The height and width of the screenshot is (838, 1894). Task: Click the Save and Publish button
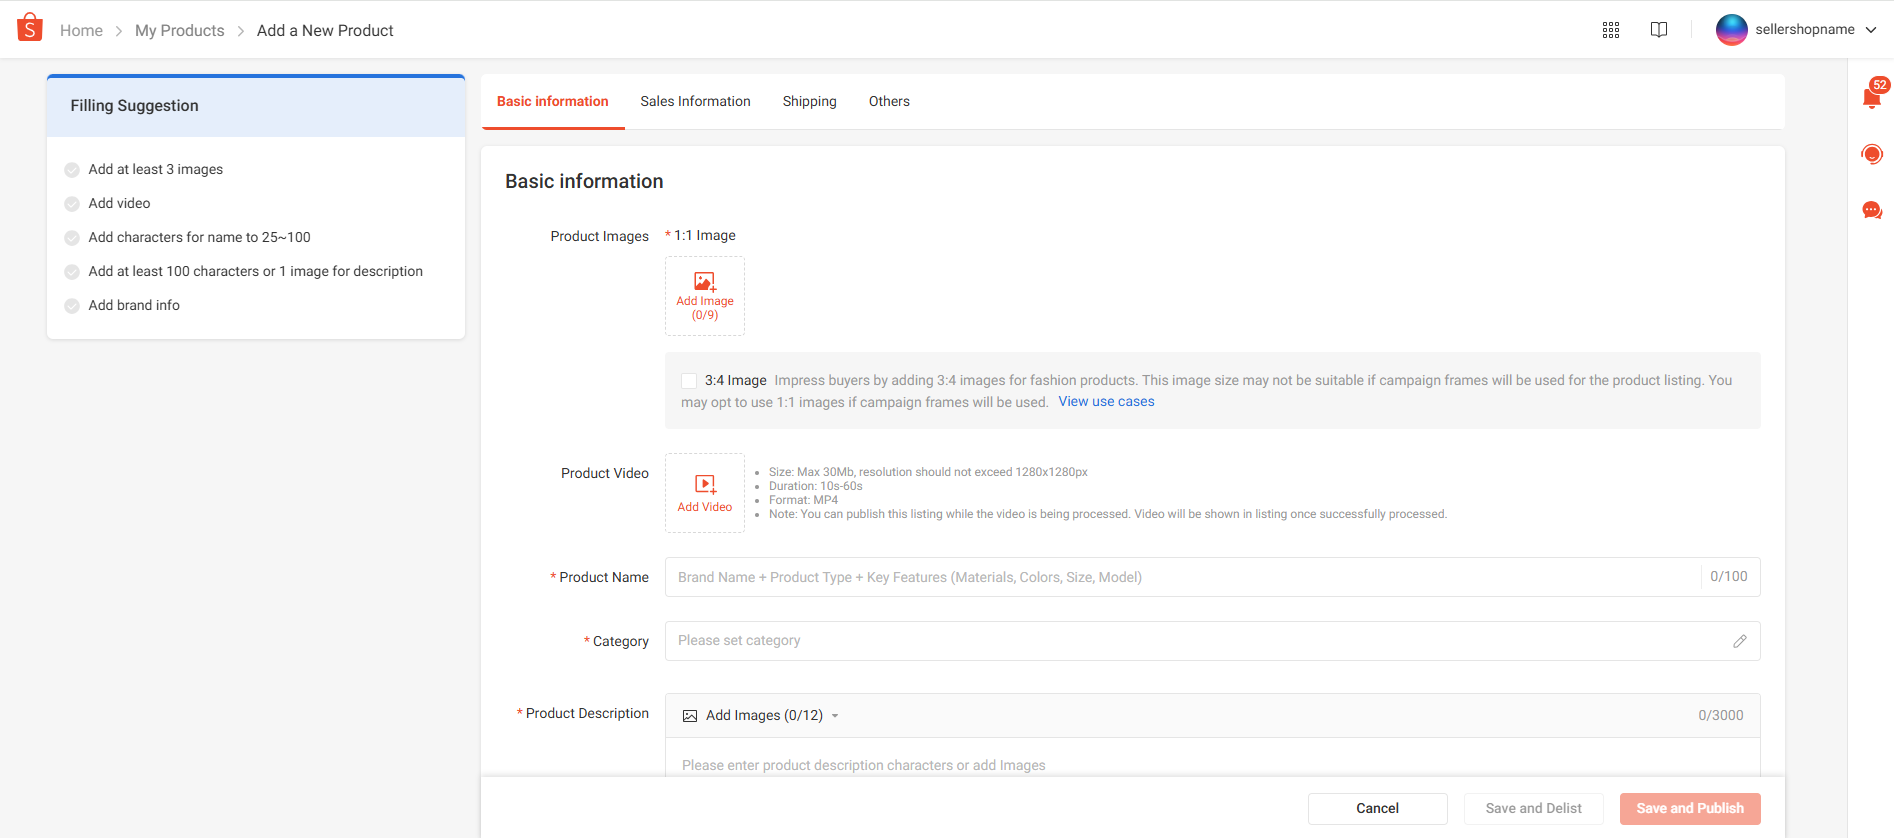[x=1690, y=808]
